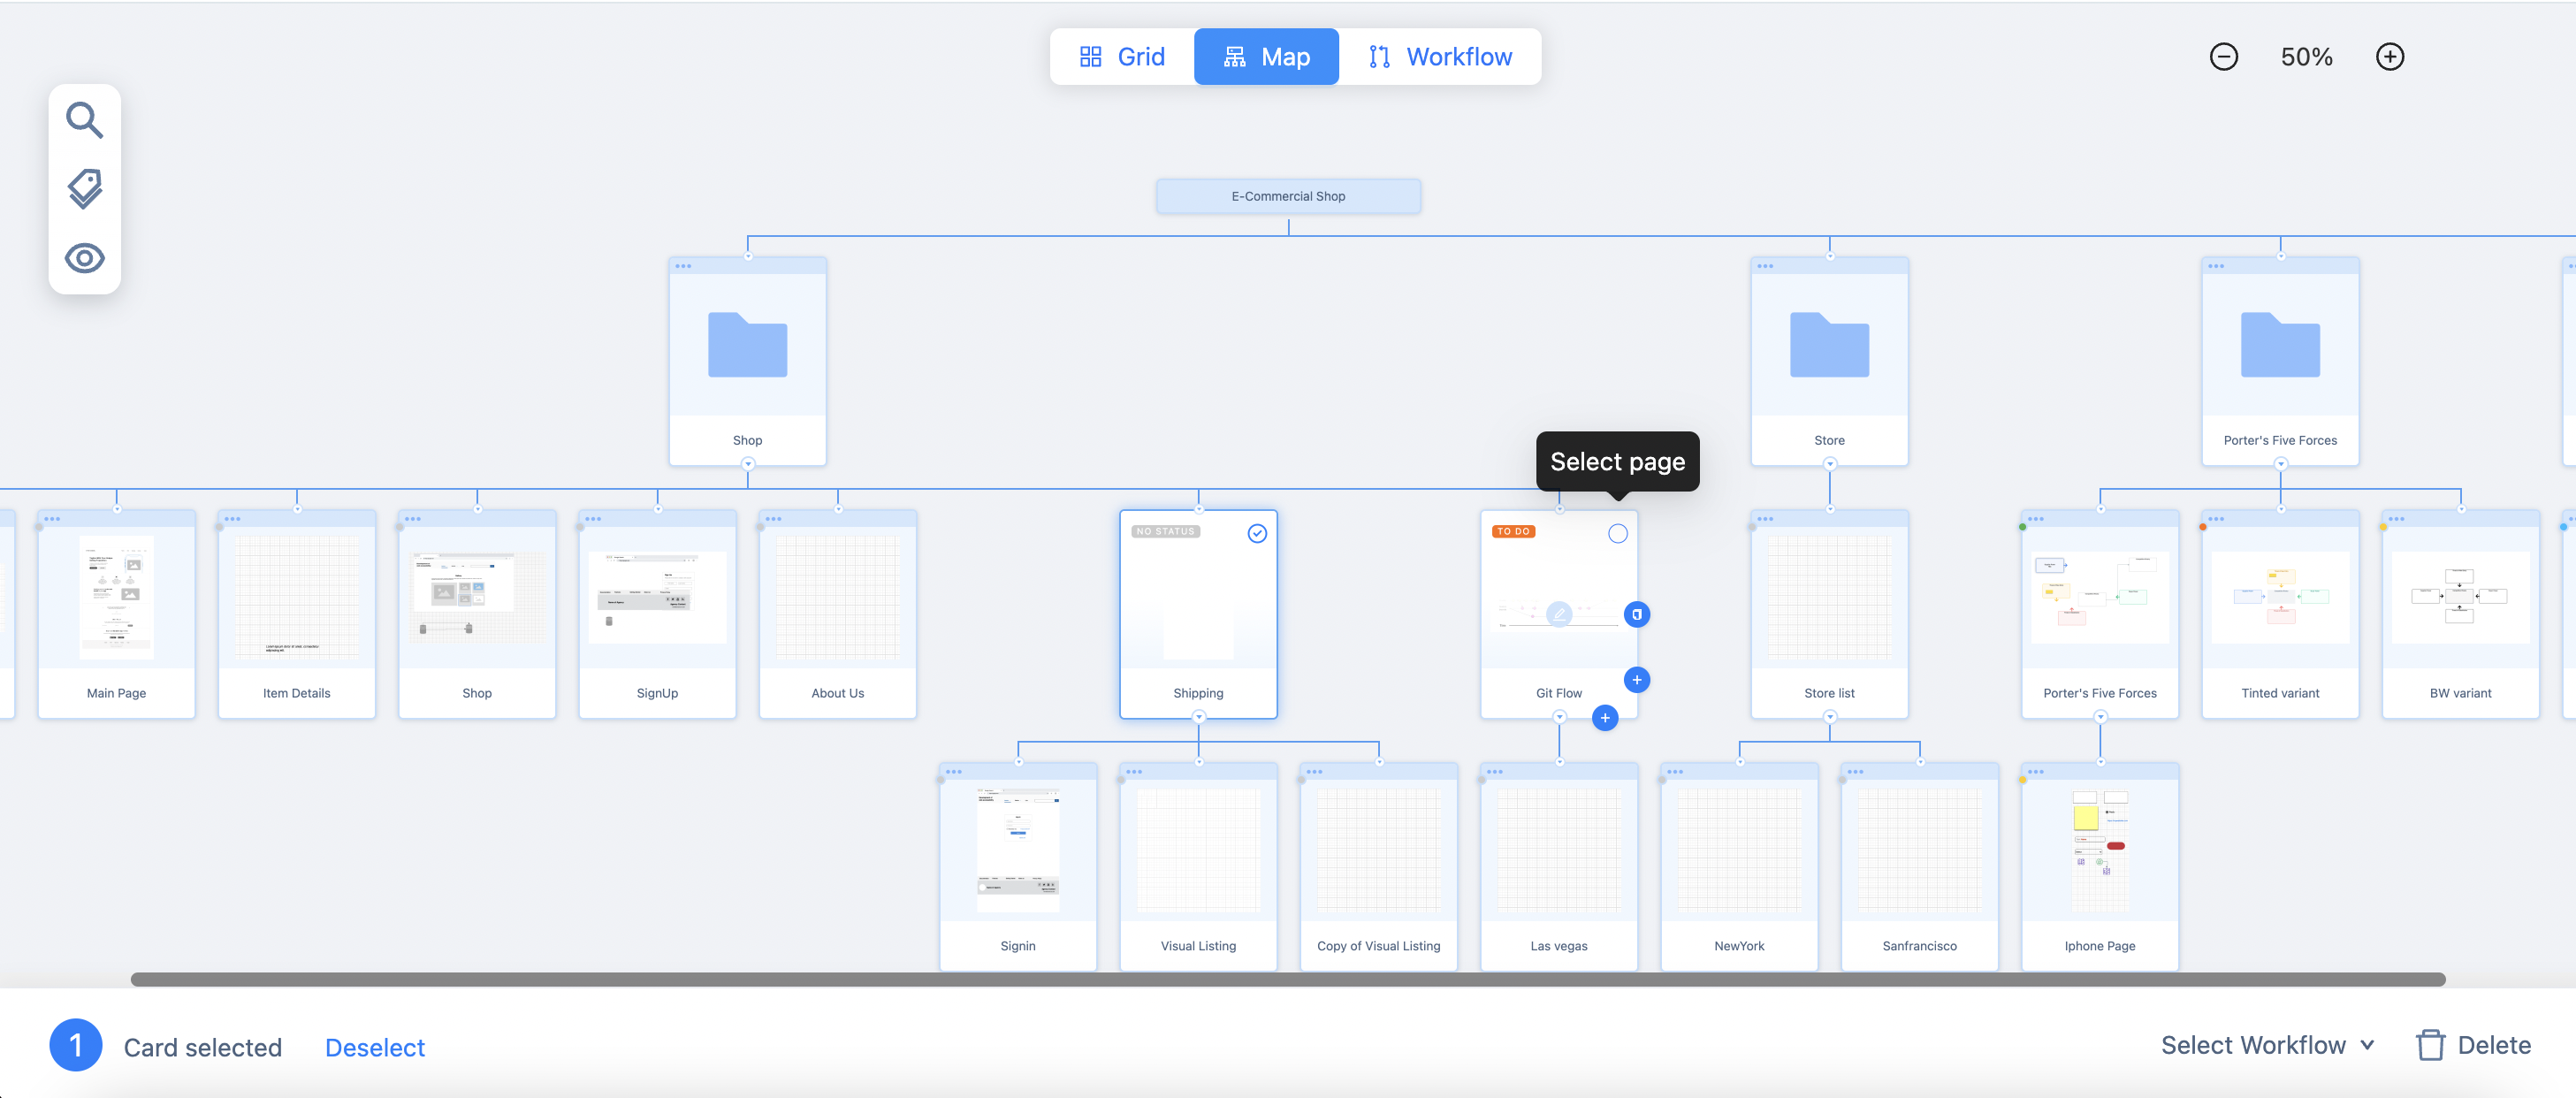Add child page below Git Flow

click(x=1604, y=718)
